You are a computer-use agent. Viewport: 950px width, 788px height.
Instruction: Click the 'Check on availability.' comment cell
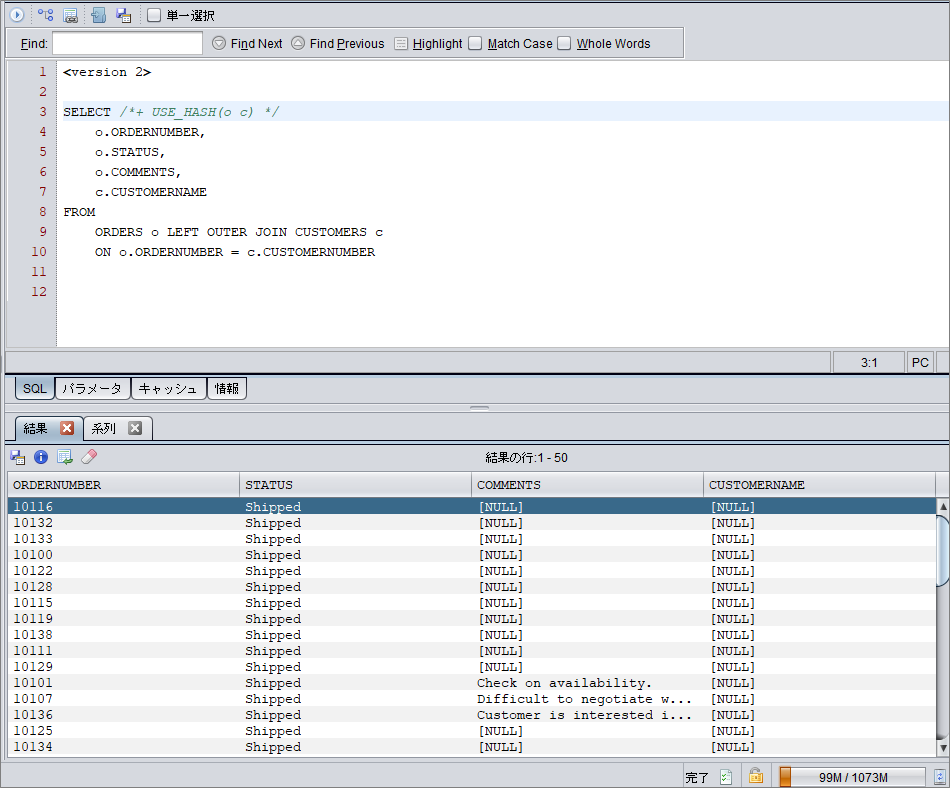click(x=587, y=683)
